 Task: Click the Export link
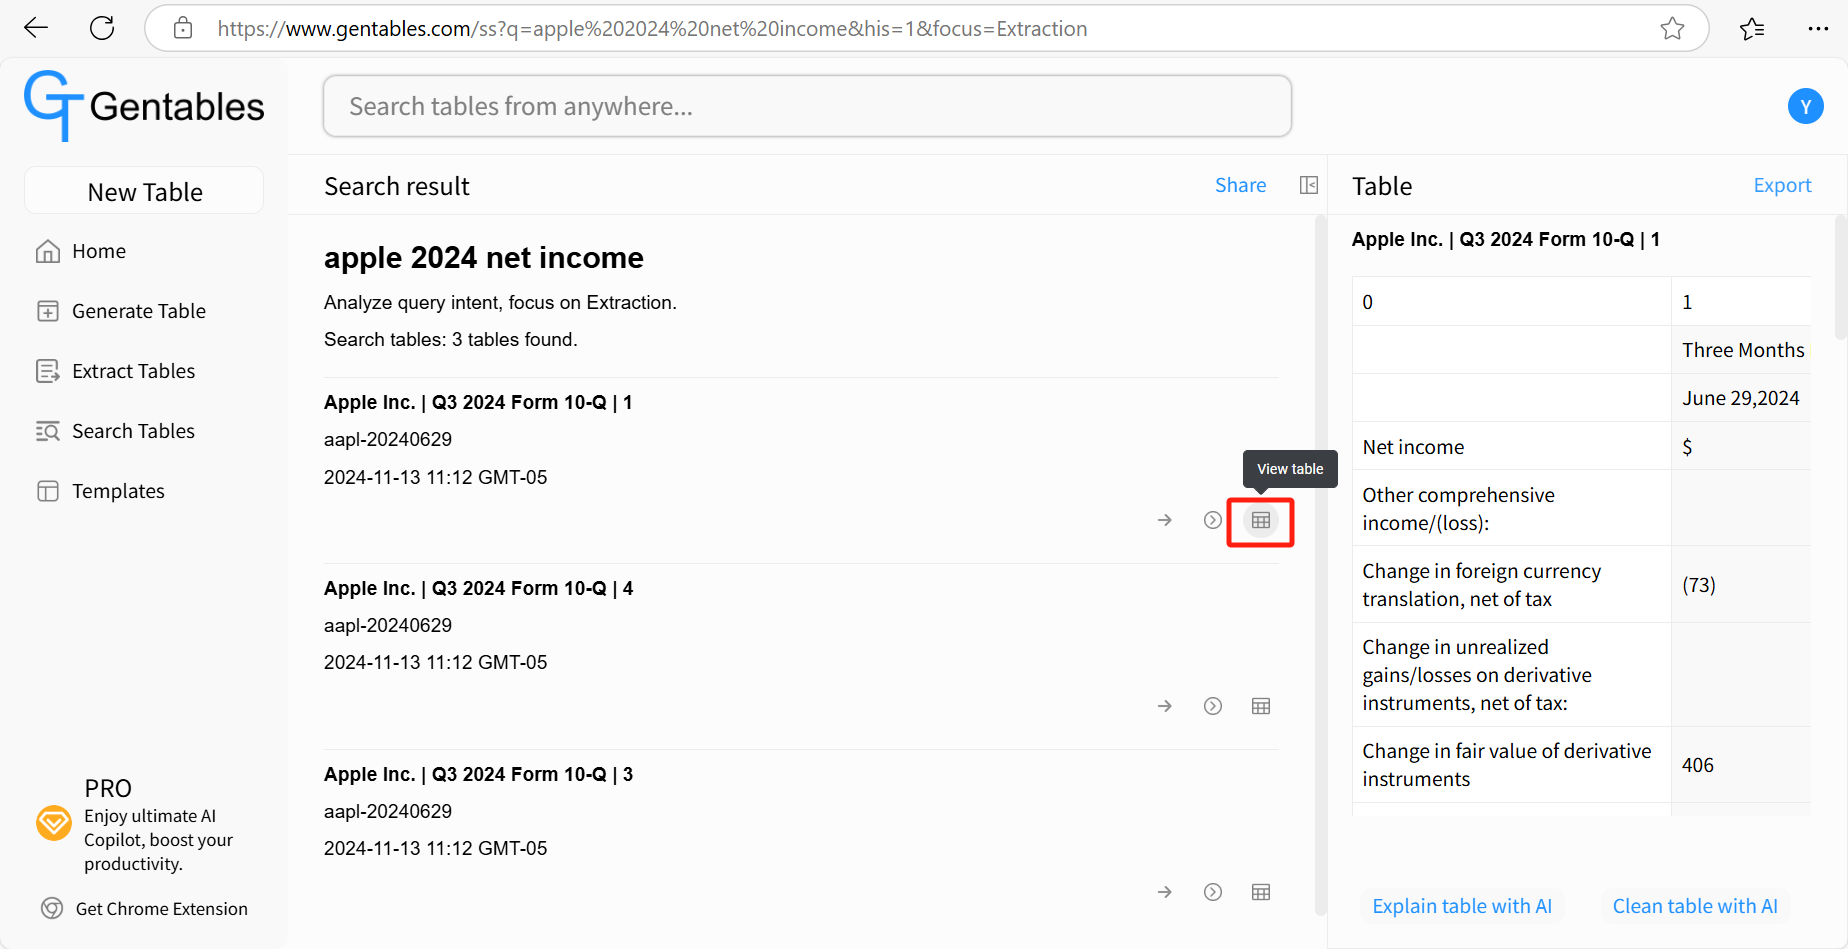[x=1782, y=185]
